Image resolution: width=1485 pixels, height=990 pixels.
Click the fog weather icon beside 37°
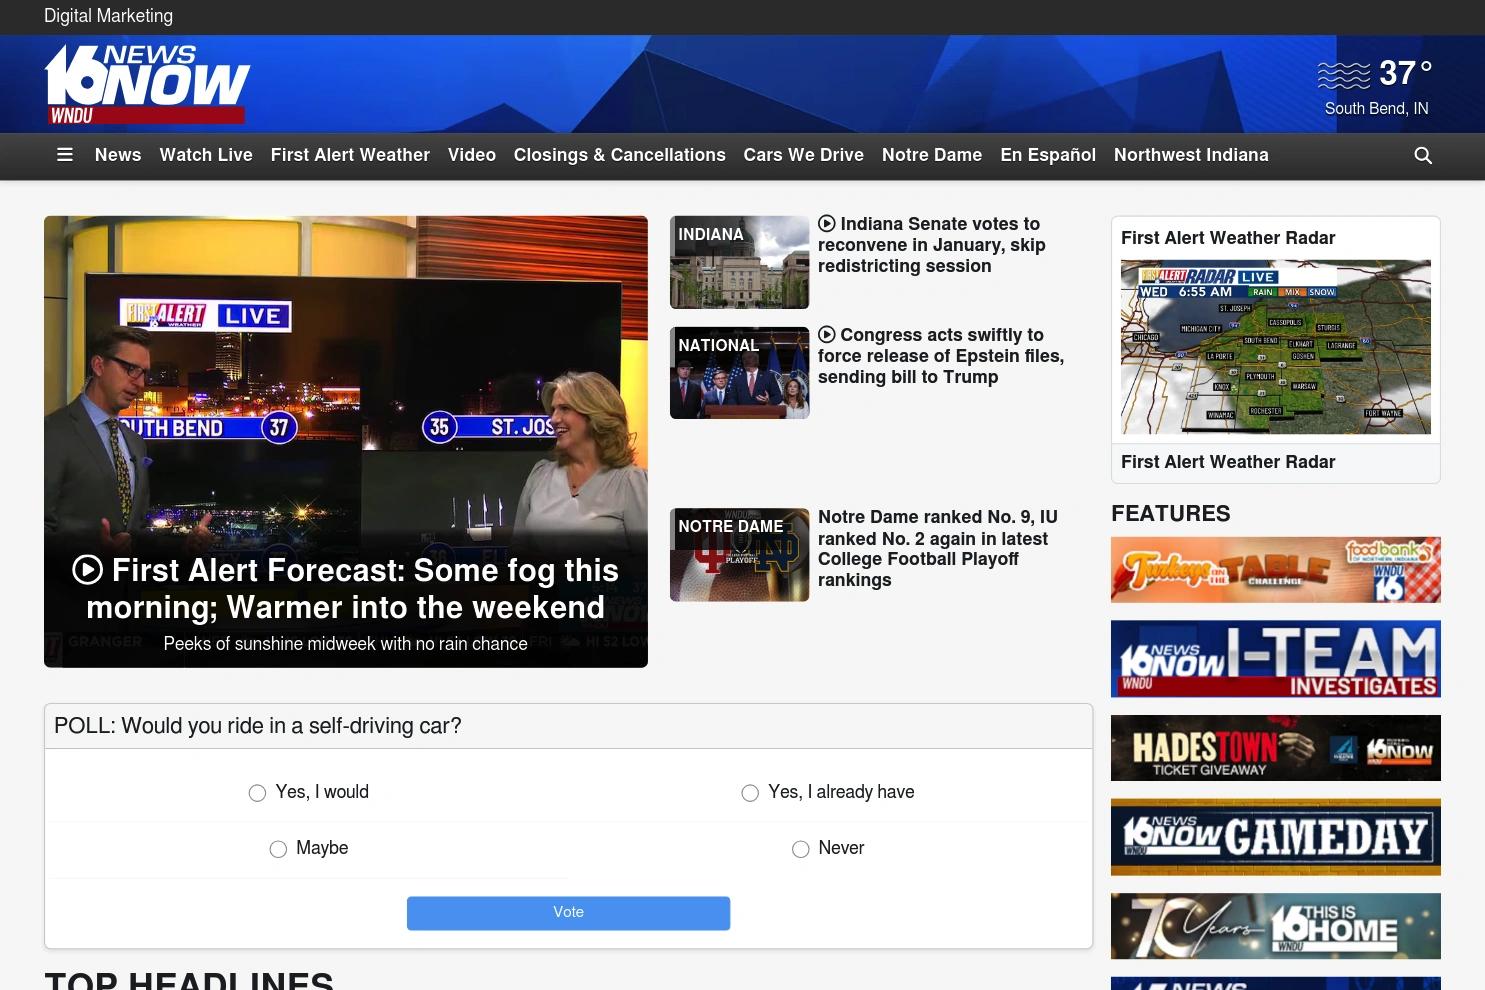click(x=1343, y=74)
